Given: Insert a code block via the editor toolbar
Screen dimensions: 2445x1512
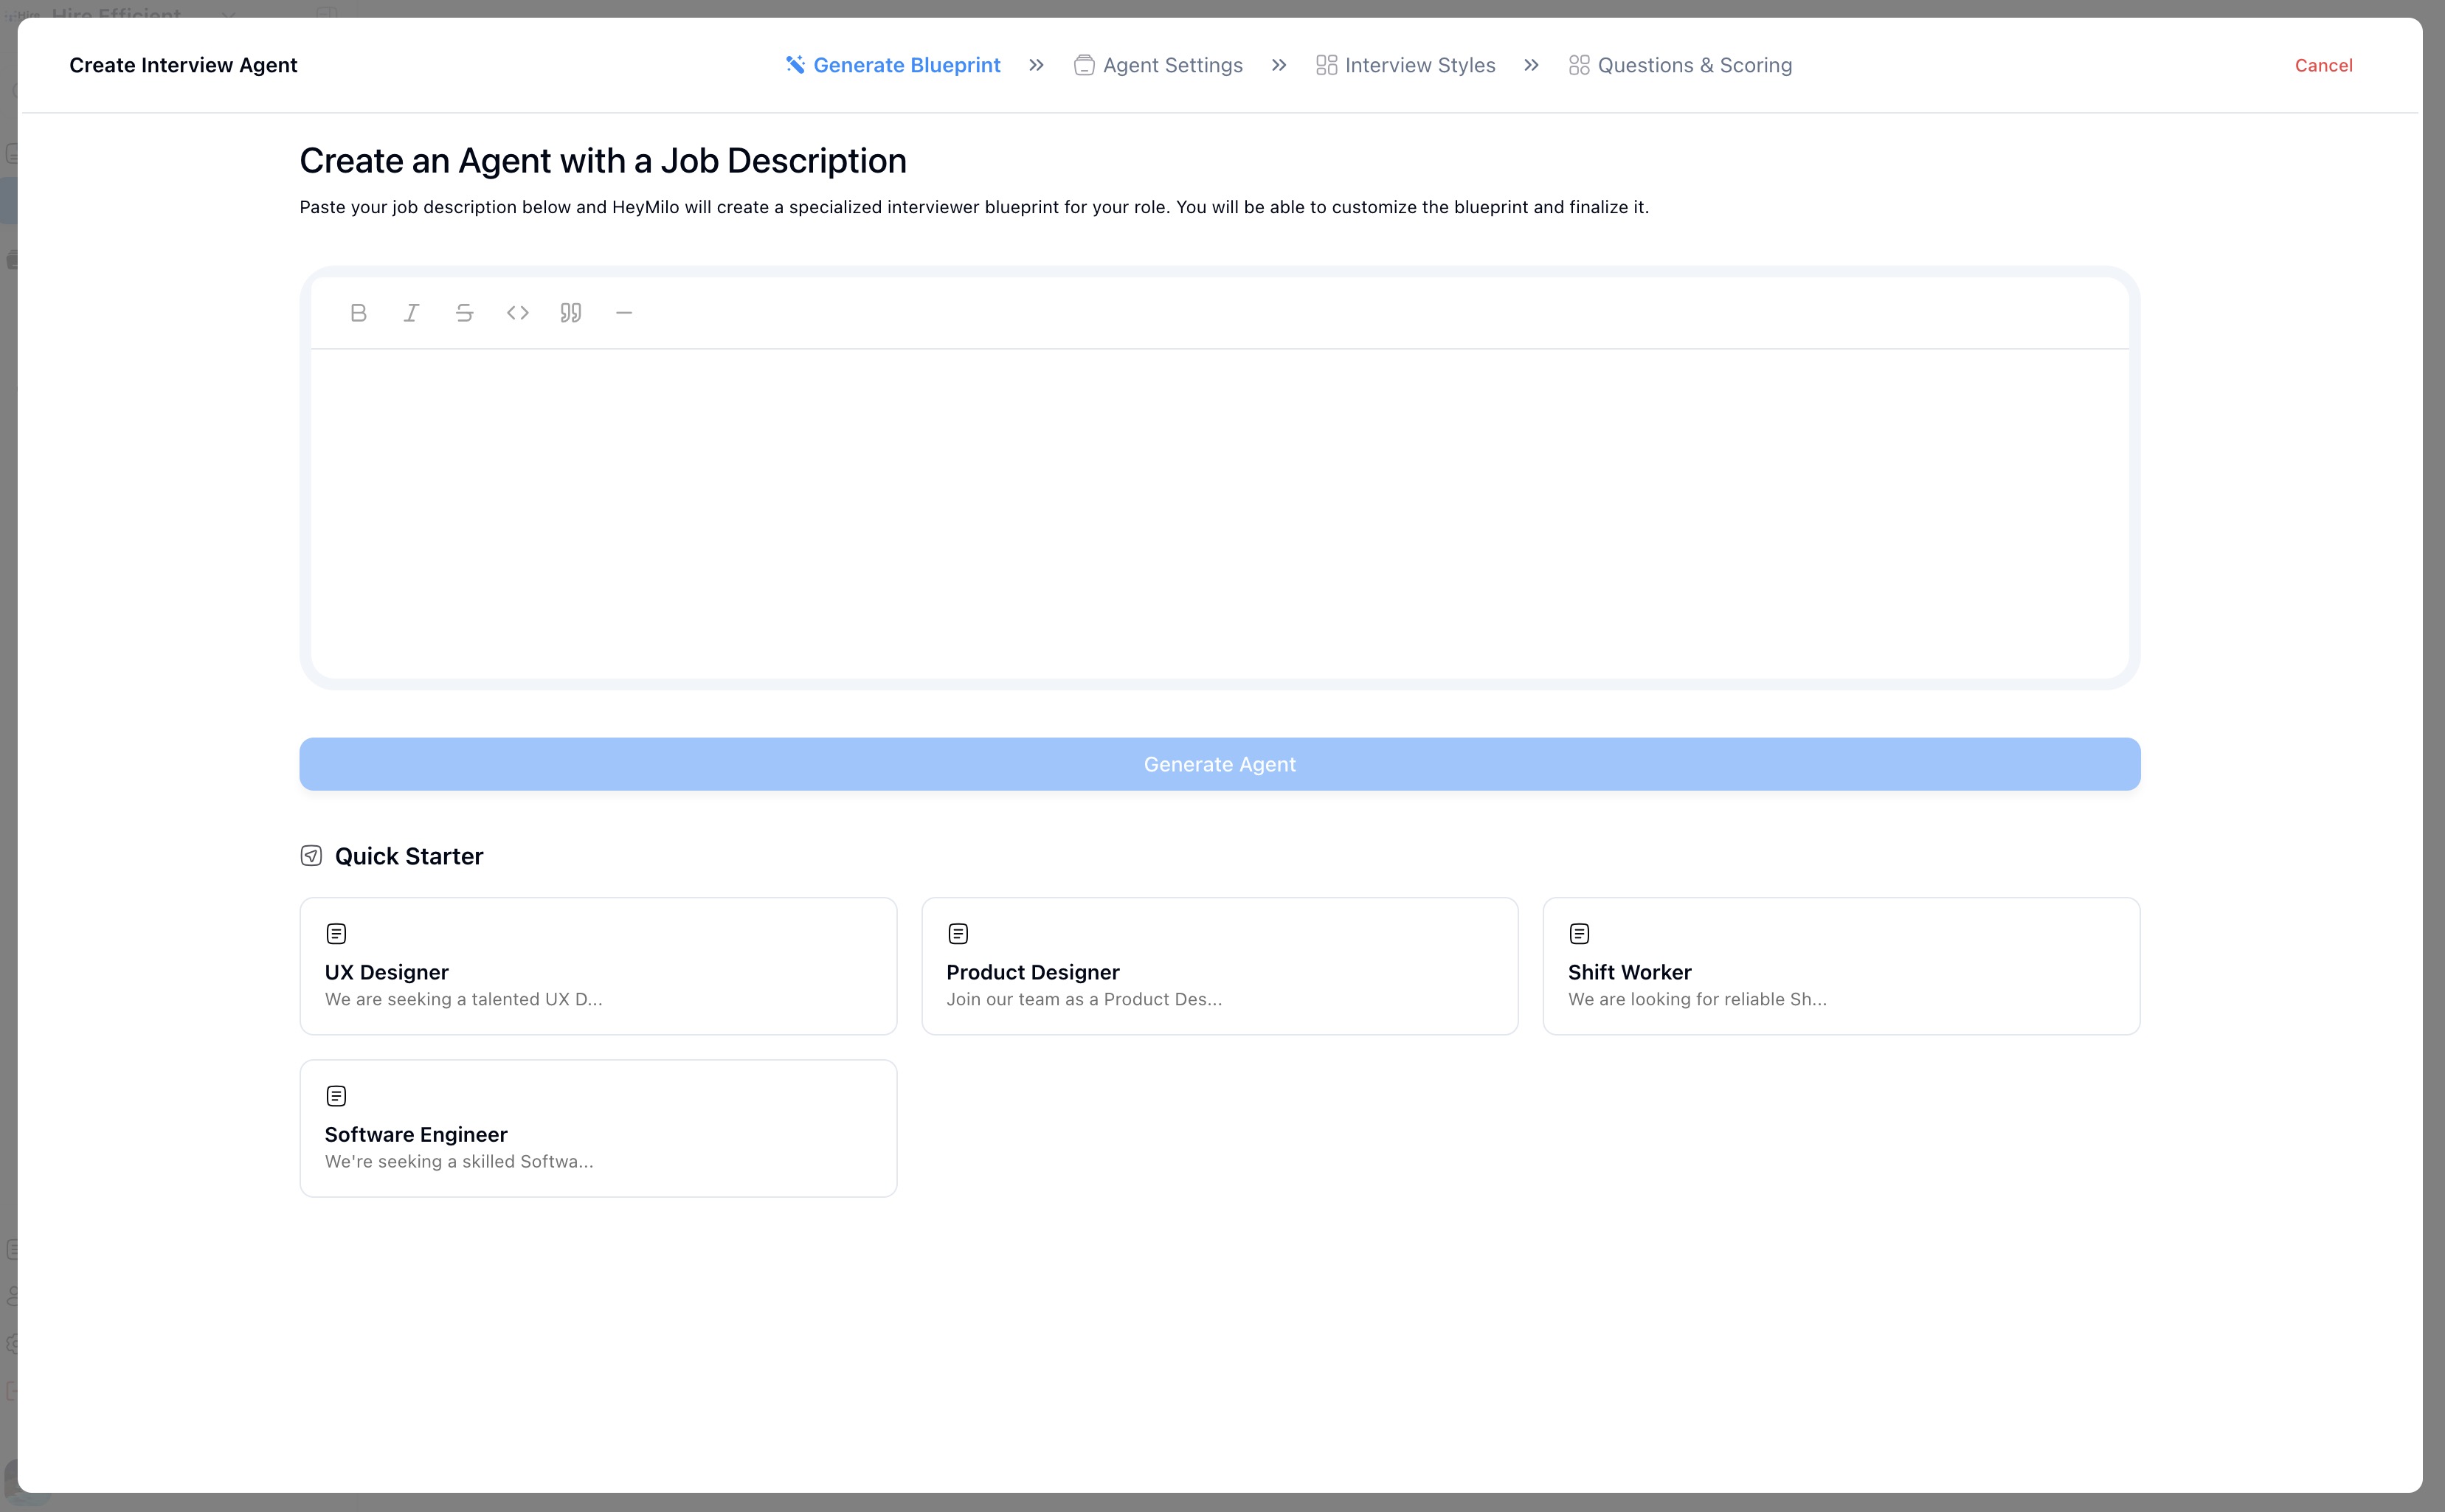Looking at the screenshot, I should point(518,312).
